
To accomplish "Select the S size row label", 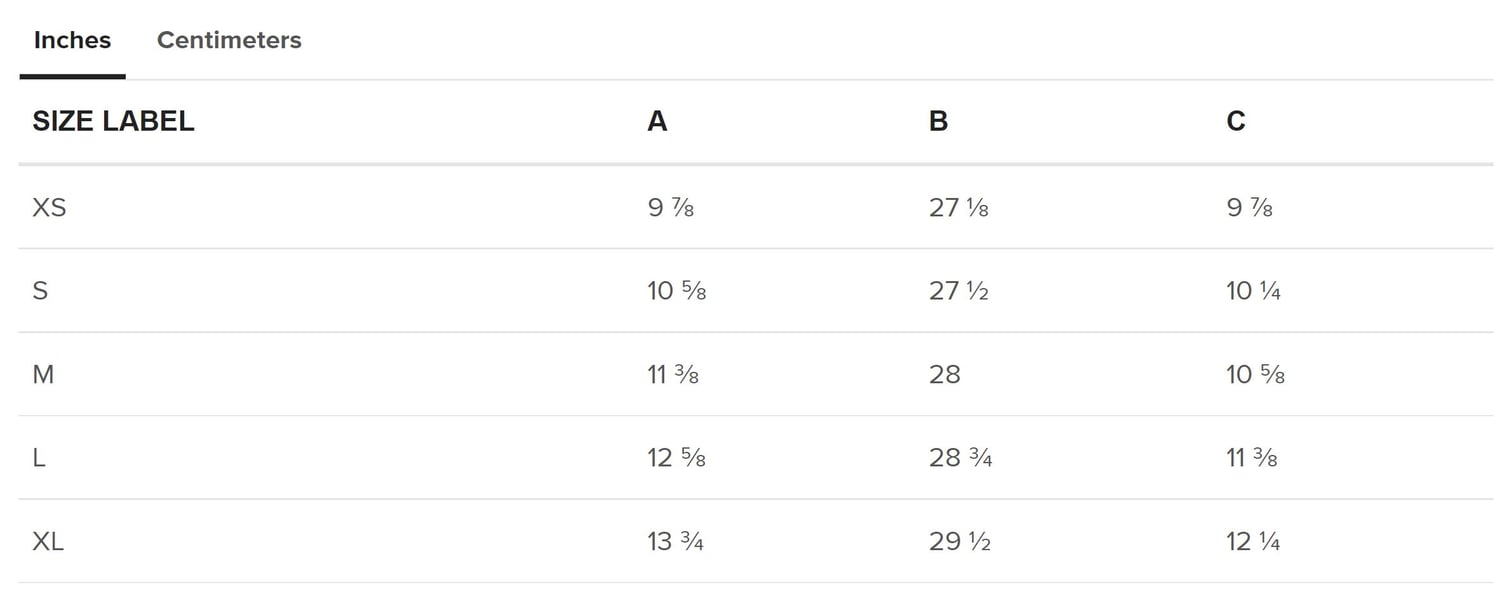I will coord(40,291).
